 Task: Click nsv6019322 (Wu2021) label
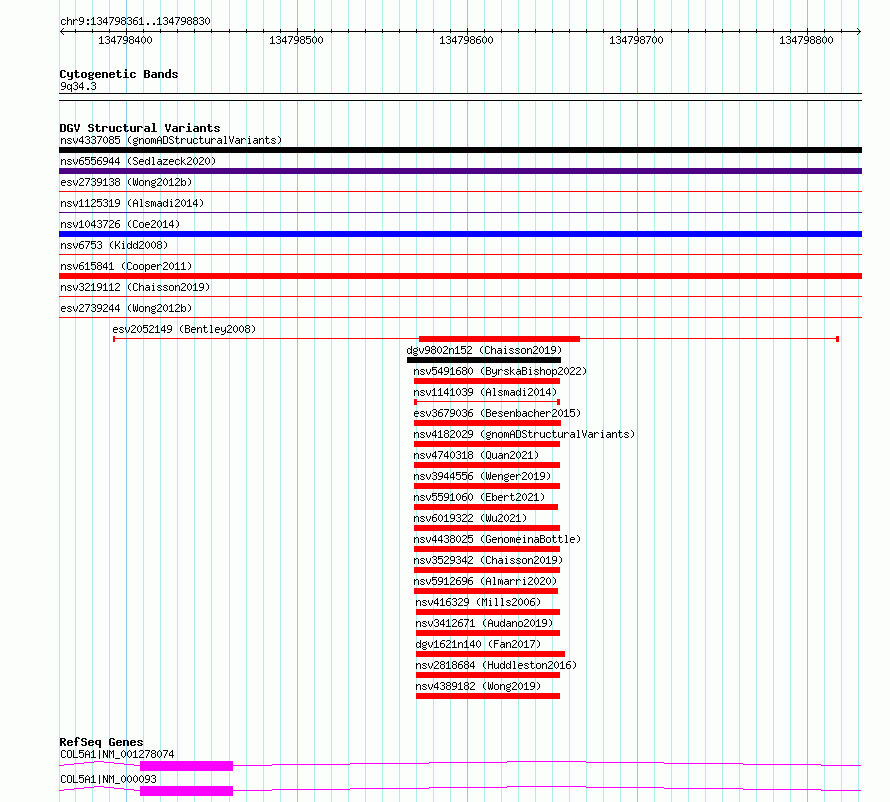pyautogui.click(x=470, y=518)
